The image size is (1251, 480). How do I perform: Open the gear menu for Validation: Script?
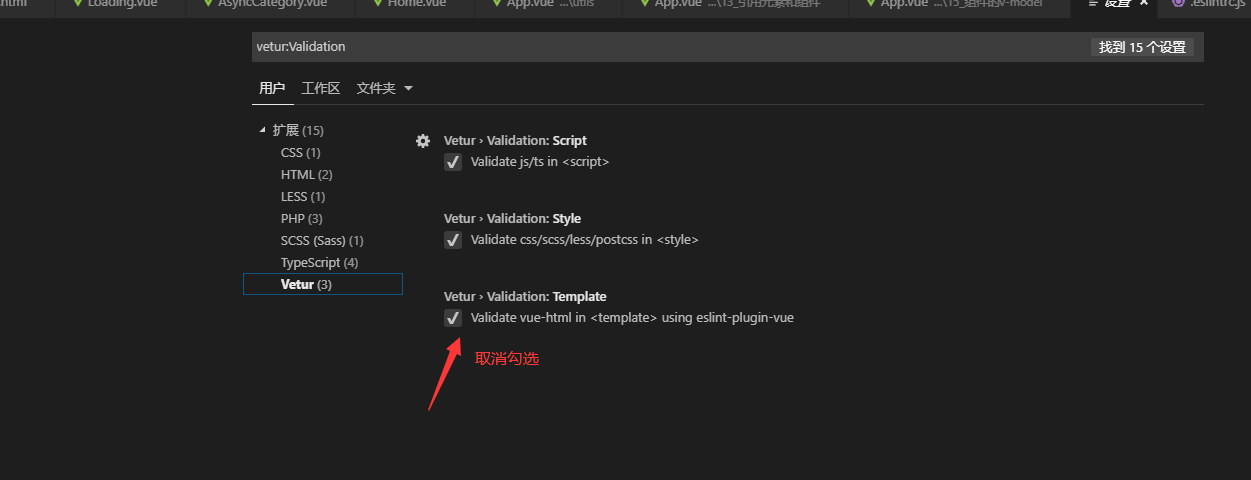point(423,141)
